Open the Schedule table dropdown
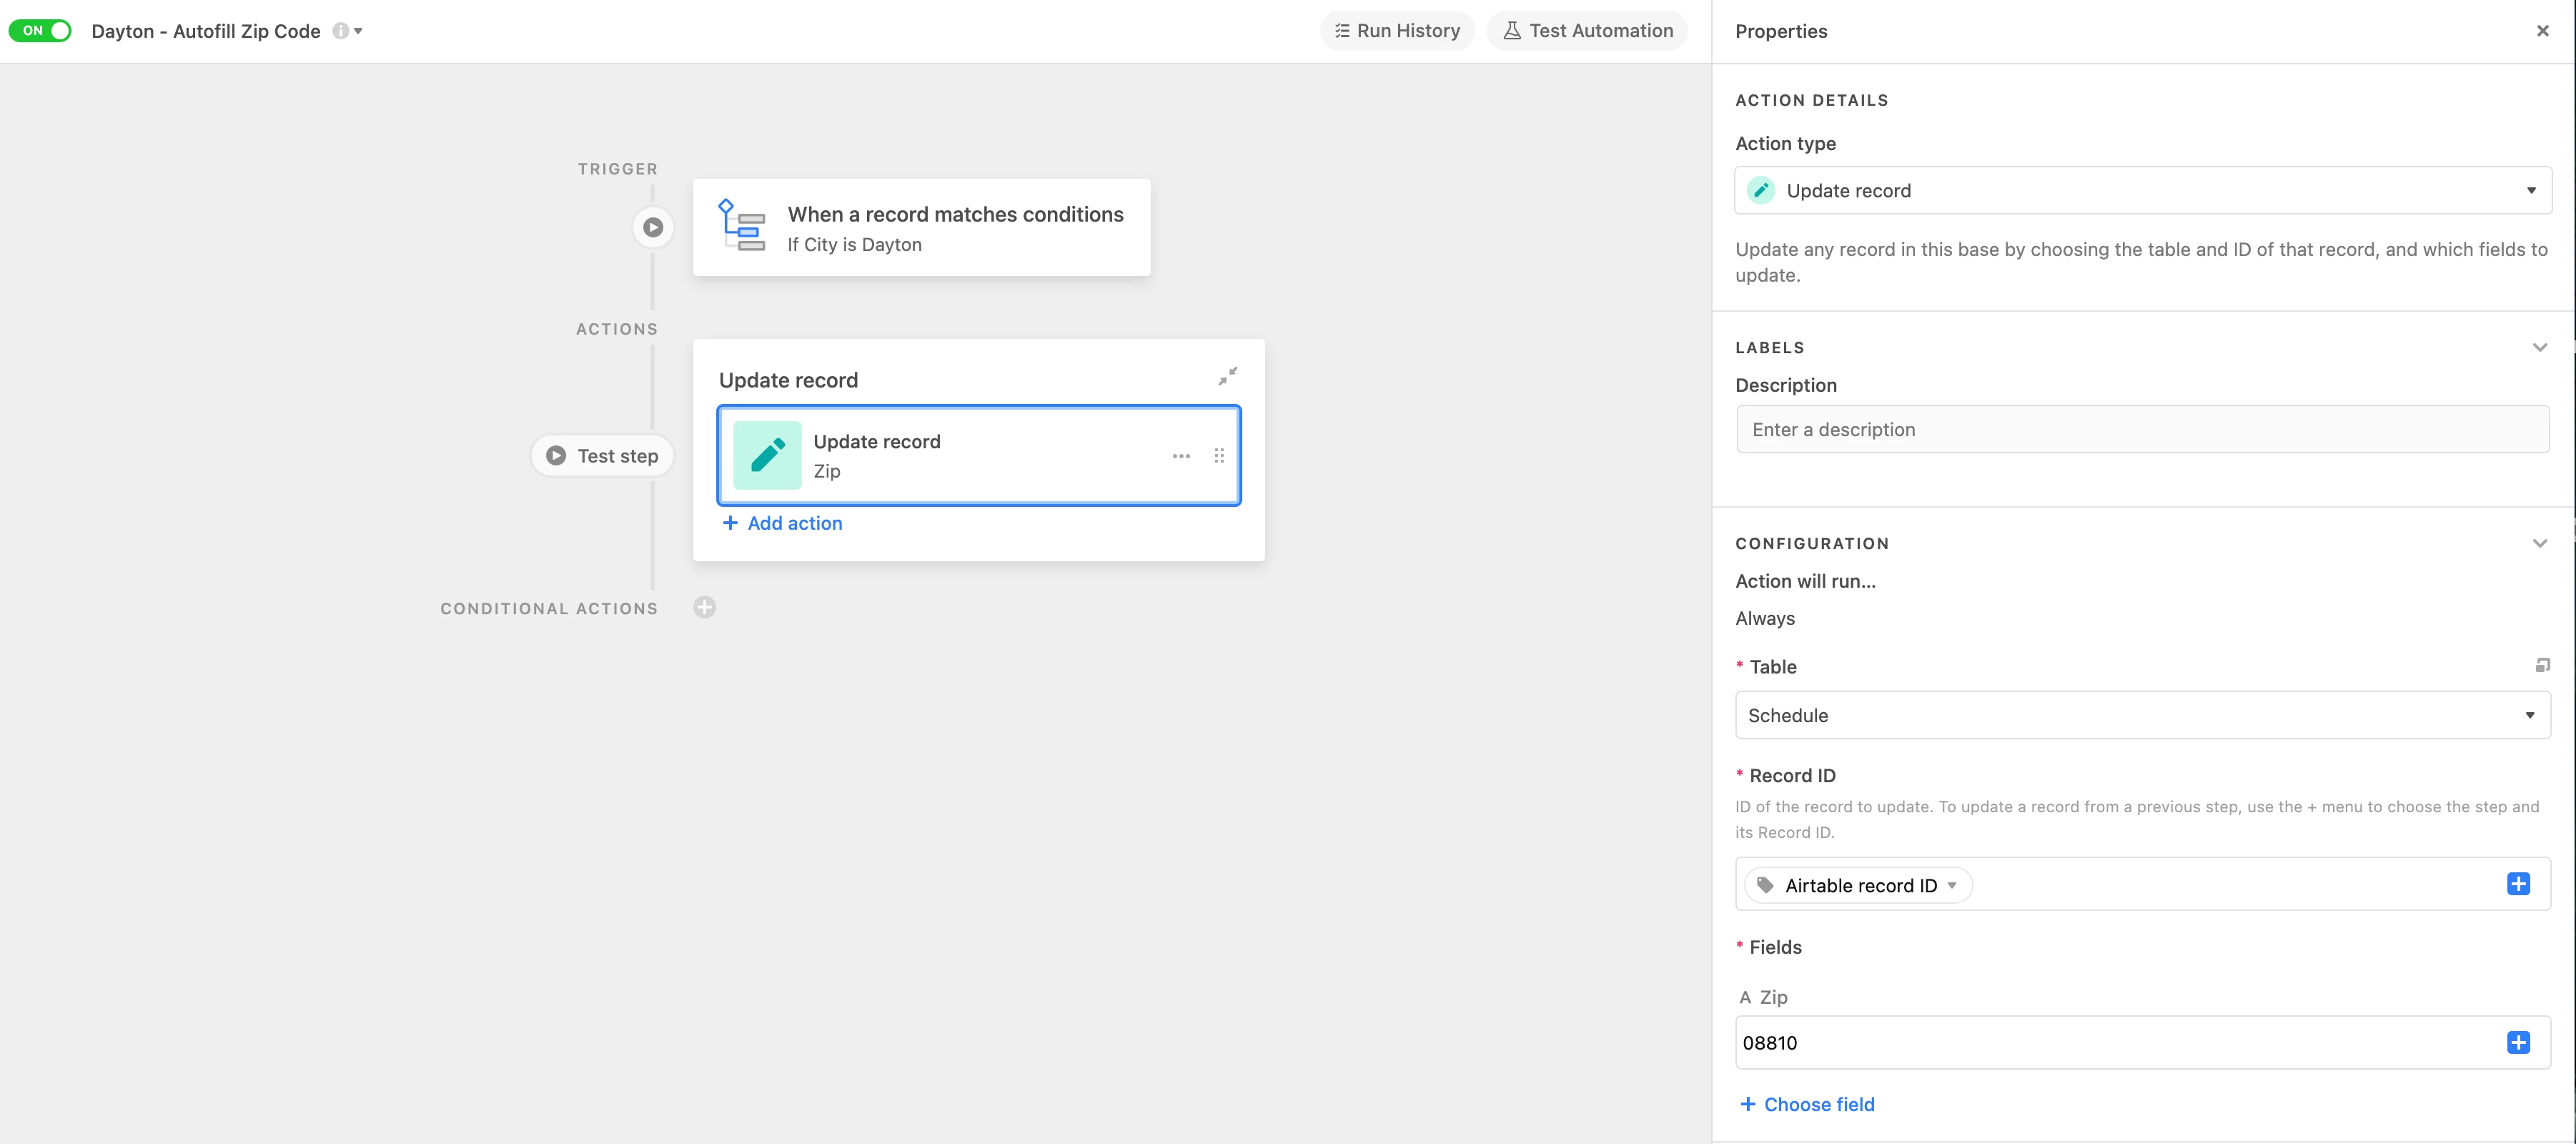 click(x=2142, y=715)
